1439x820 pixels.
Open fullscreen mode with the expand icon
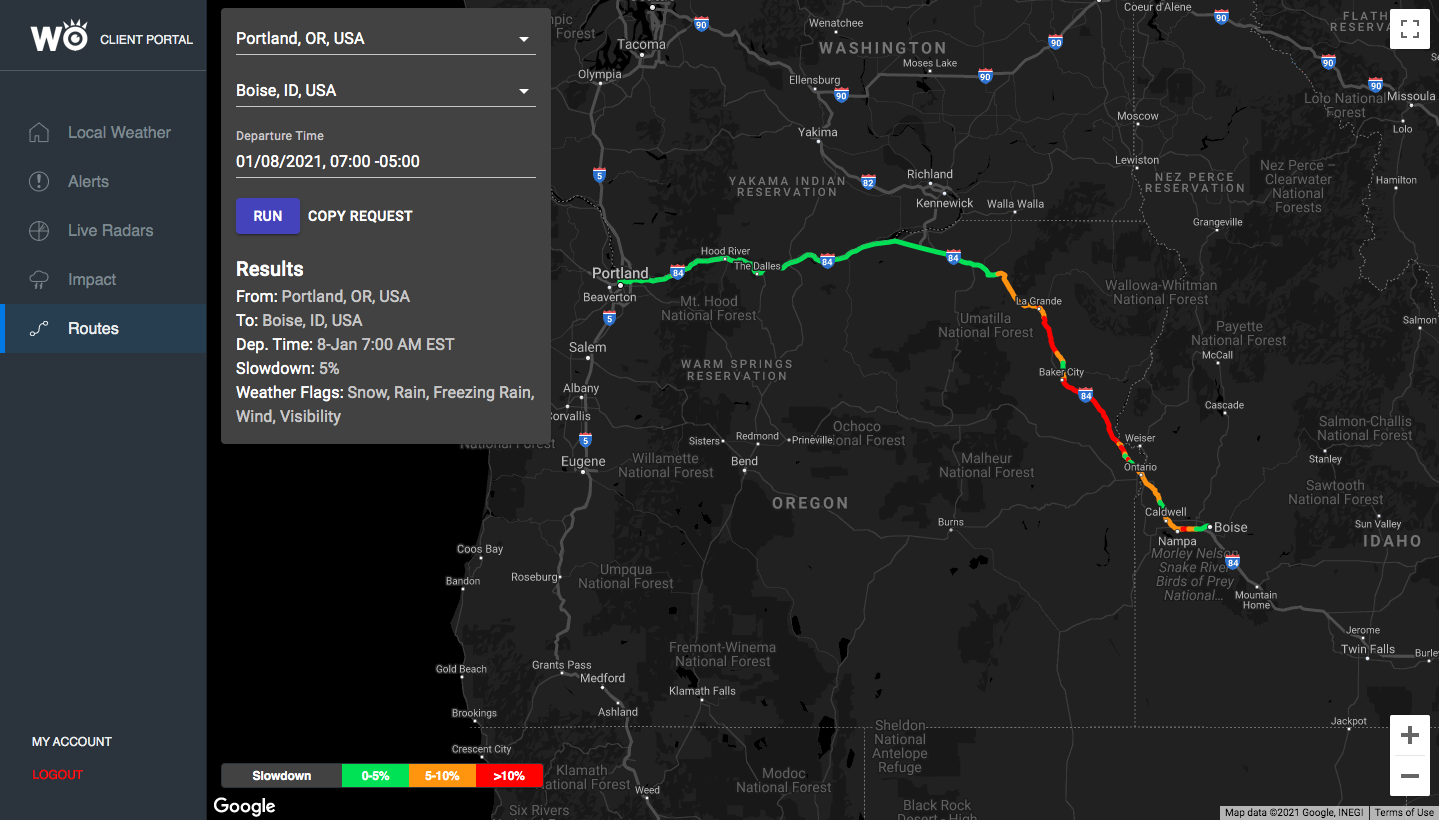(1410, 29)
